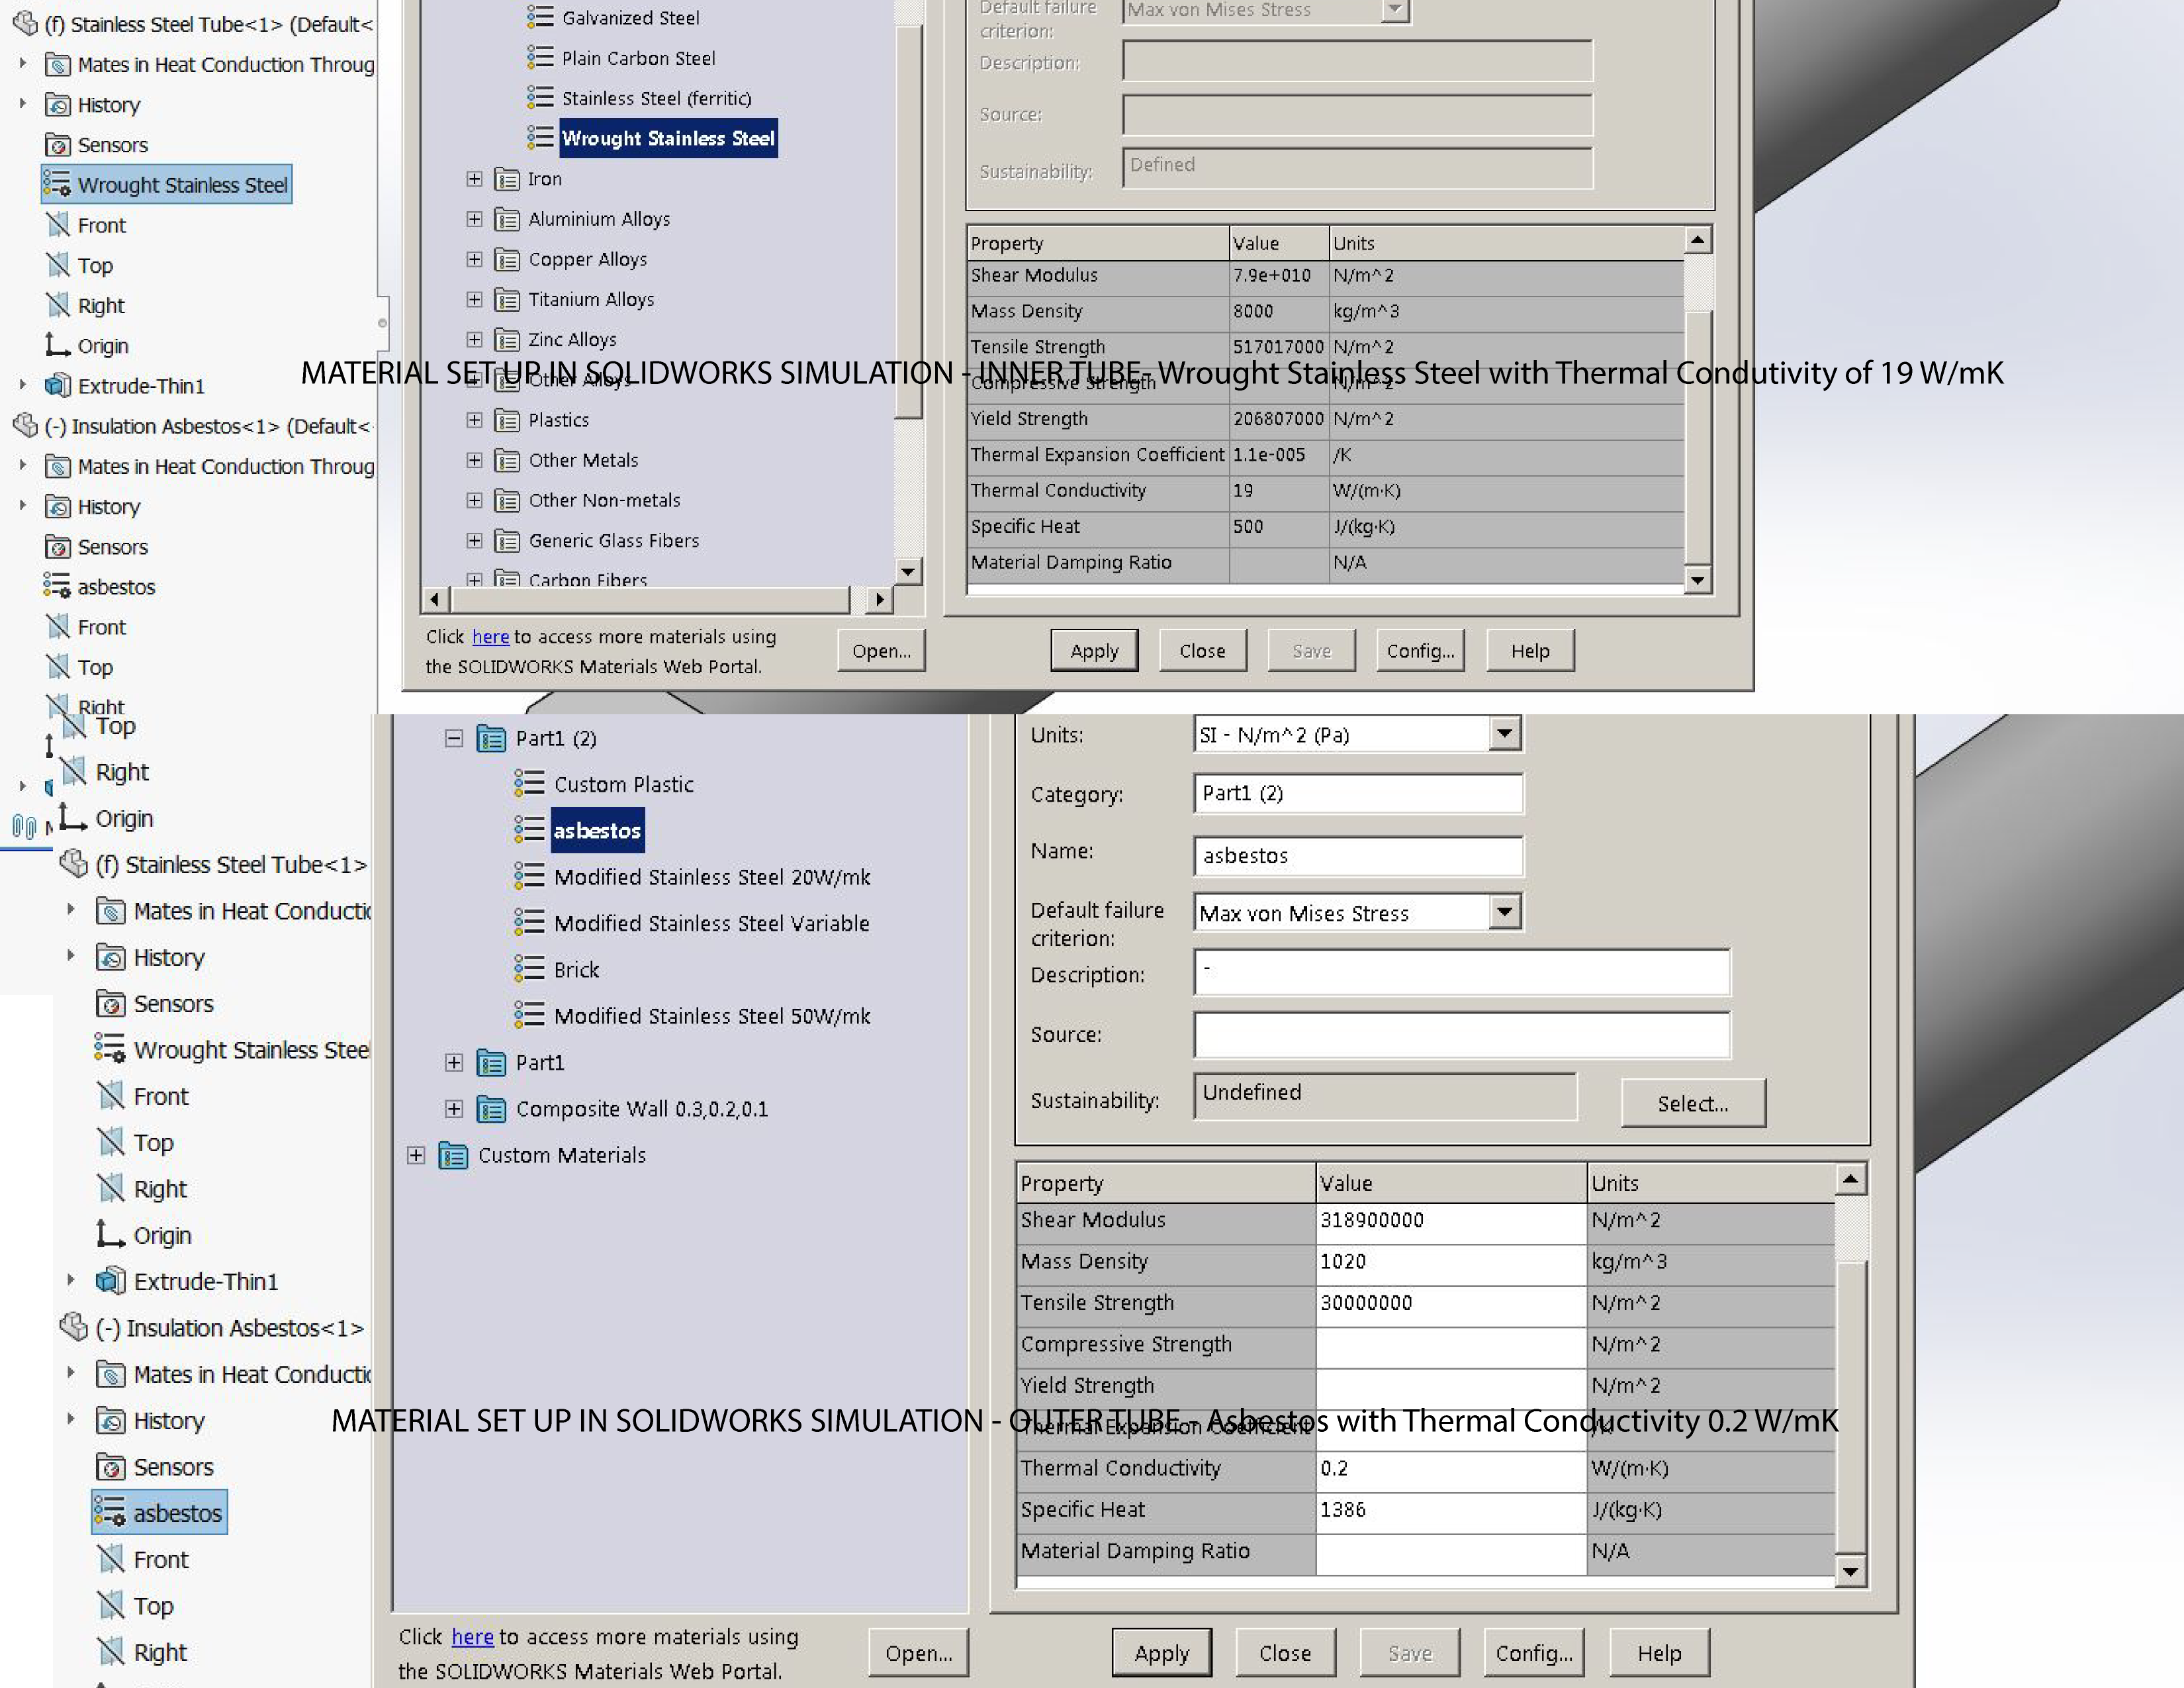Expand the Plastics category plus box
The height and width of the screenshot is (1688, 2184).
click(x=474, y=420)
